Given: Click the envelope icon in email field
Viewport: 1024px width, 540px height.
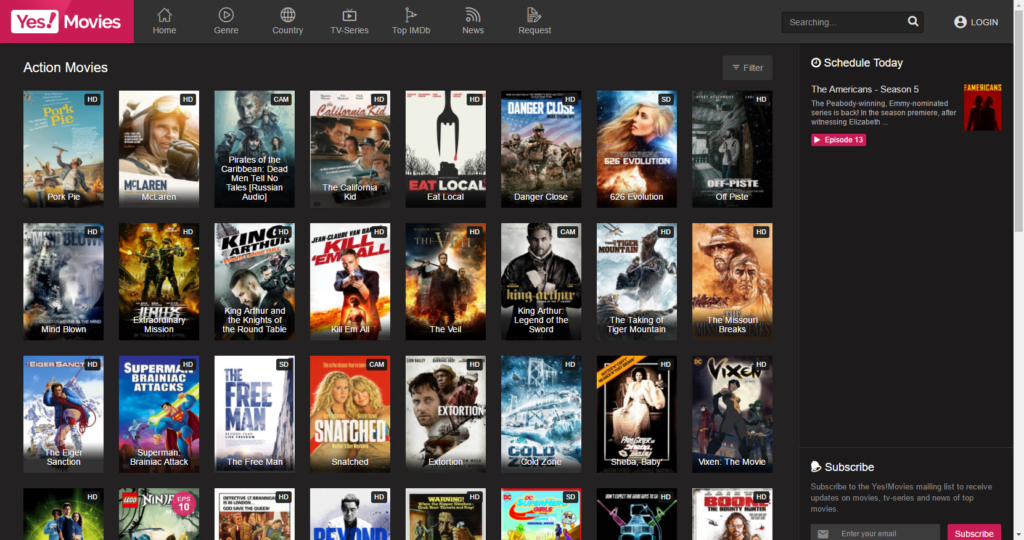Looking at the screenshot, I should [x=823, y=533].
